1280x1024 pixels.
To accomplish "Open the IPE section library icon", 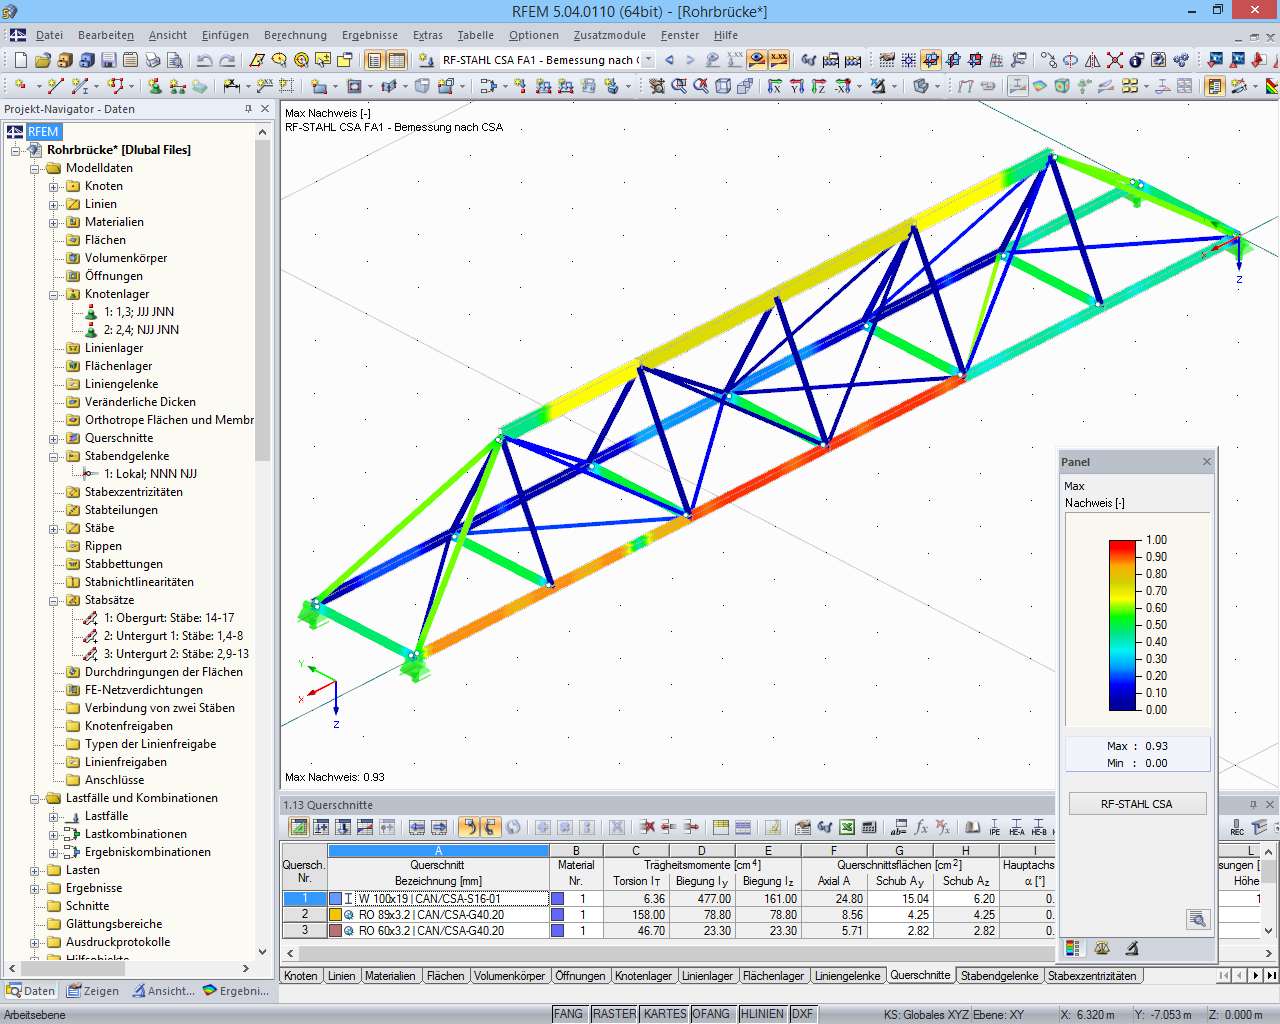I will coord(994,827).
